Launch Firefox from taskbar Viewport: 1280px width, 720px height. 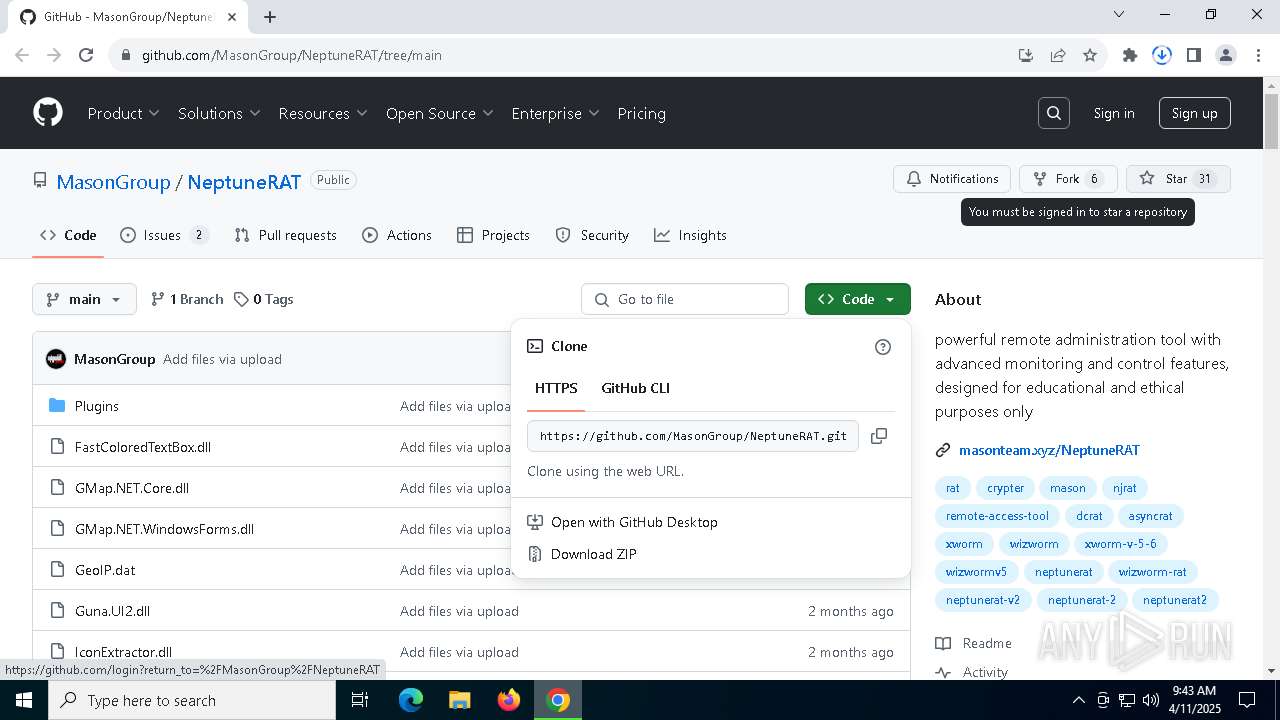(509, 700)
